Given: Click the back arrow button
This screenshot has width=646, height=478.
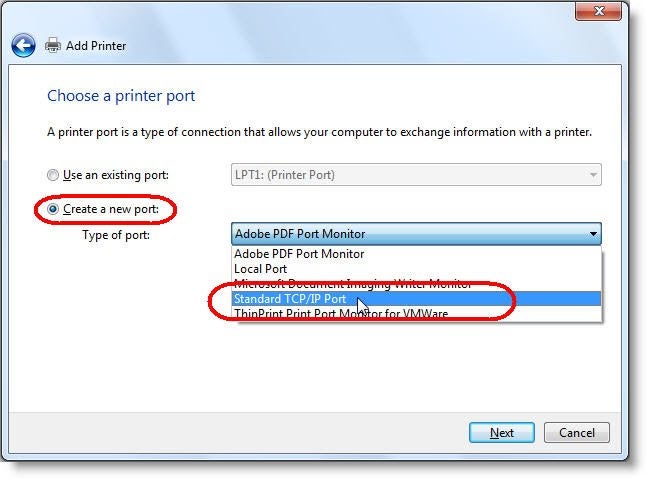Looking at the screenshot, I should [x=23, y=45].
